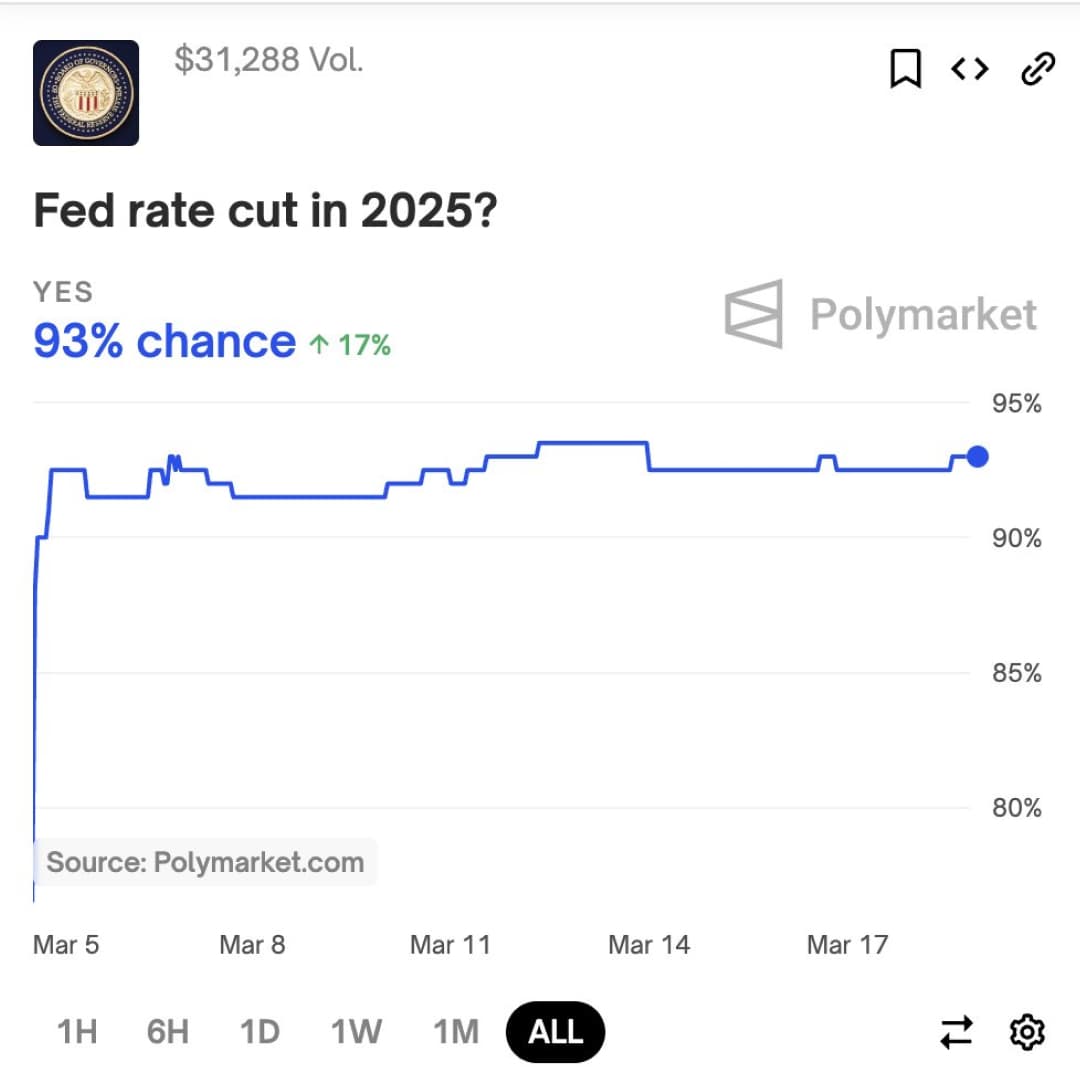
Task: Switch chart to 1H timeframe
Action: pyautogui.click(x=76, y=1031)
